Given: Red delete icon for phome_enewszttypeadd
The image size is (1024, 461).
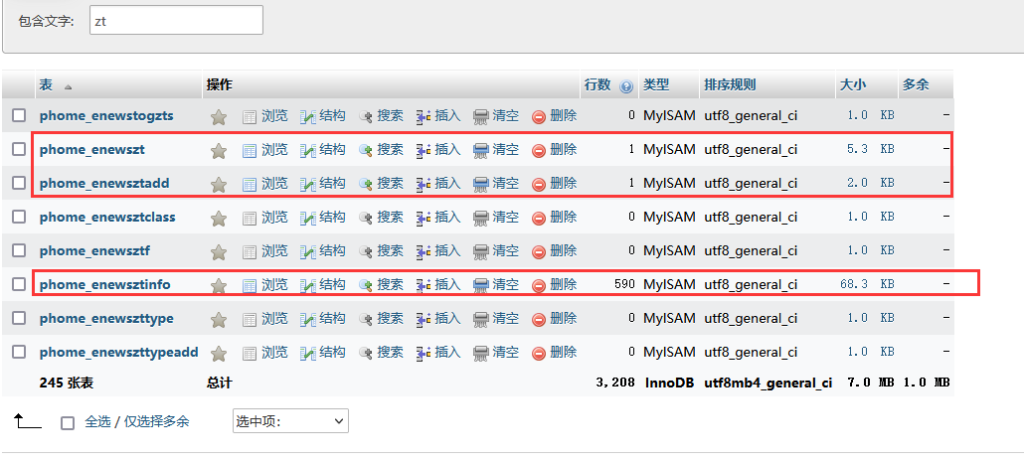Looking at the screenshot, I should click(x=539, y=353).
